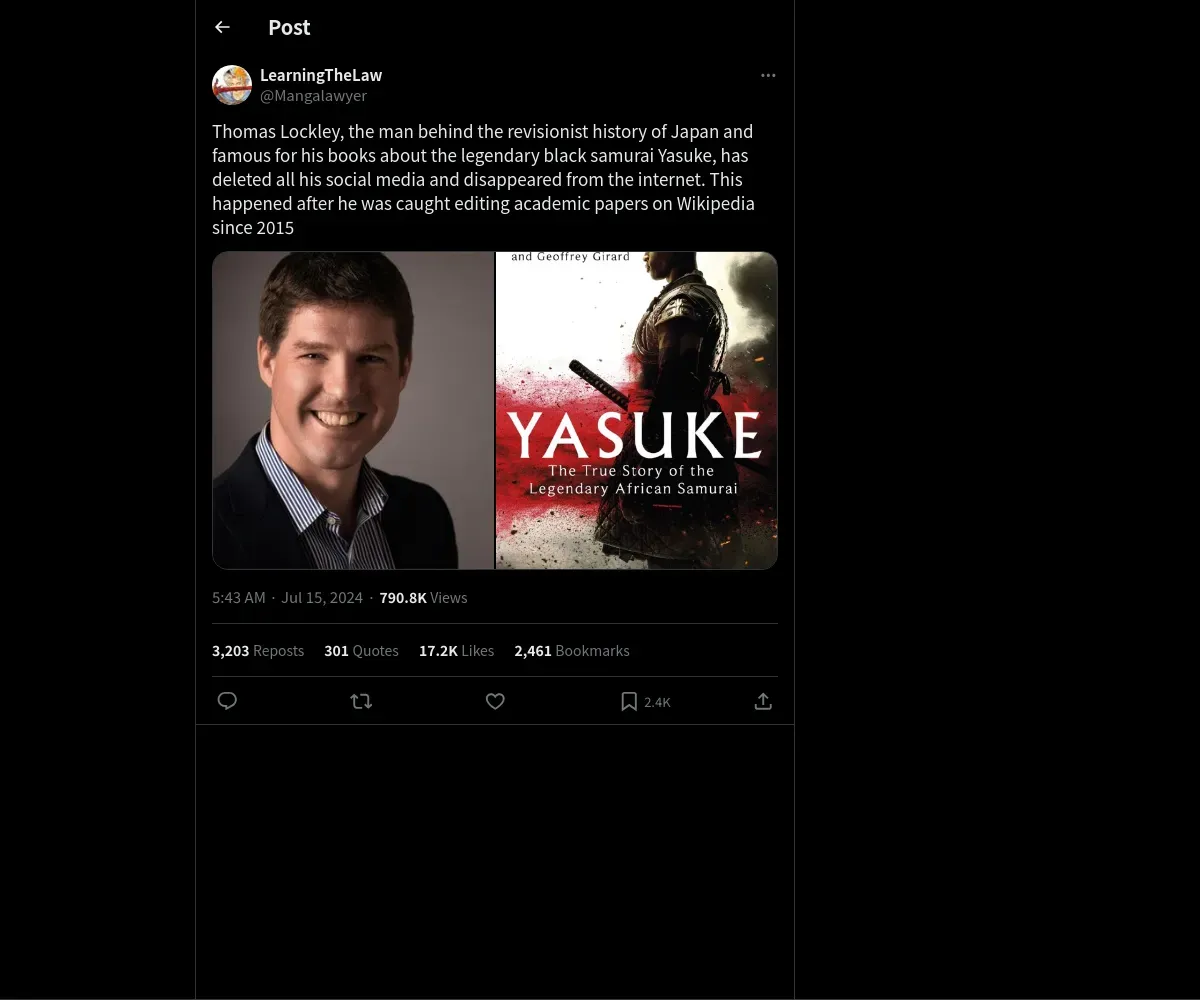
Task: Open the 2,461 Bookmarks count
Action: point(572,651)
